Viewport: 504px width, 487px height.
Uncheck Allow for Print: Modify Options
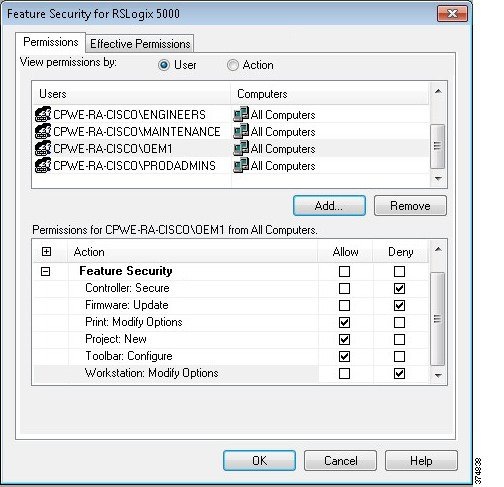click(x=344, y=322)
